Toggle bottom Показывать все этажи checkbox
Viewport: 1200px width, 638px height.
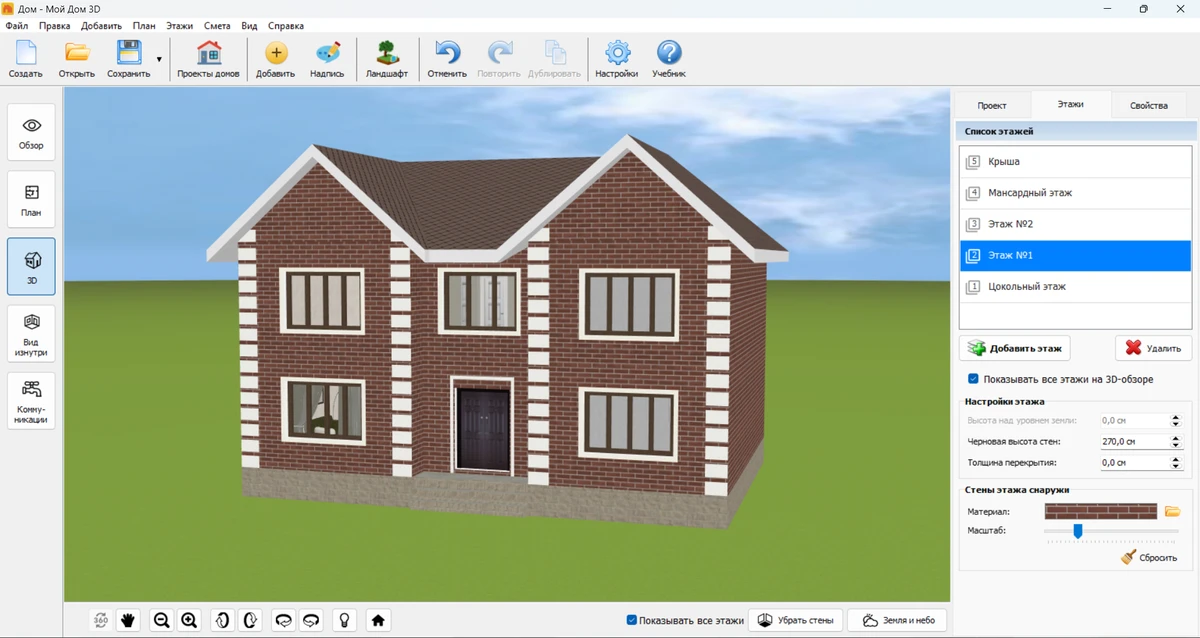coord(632,620)
